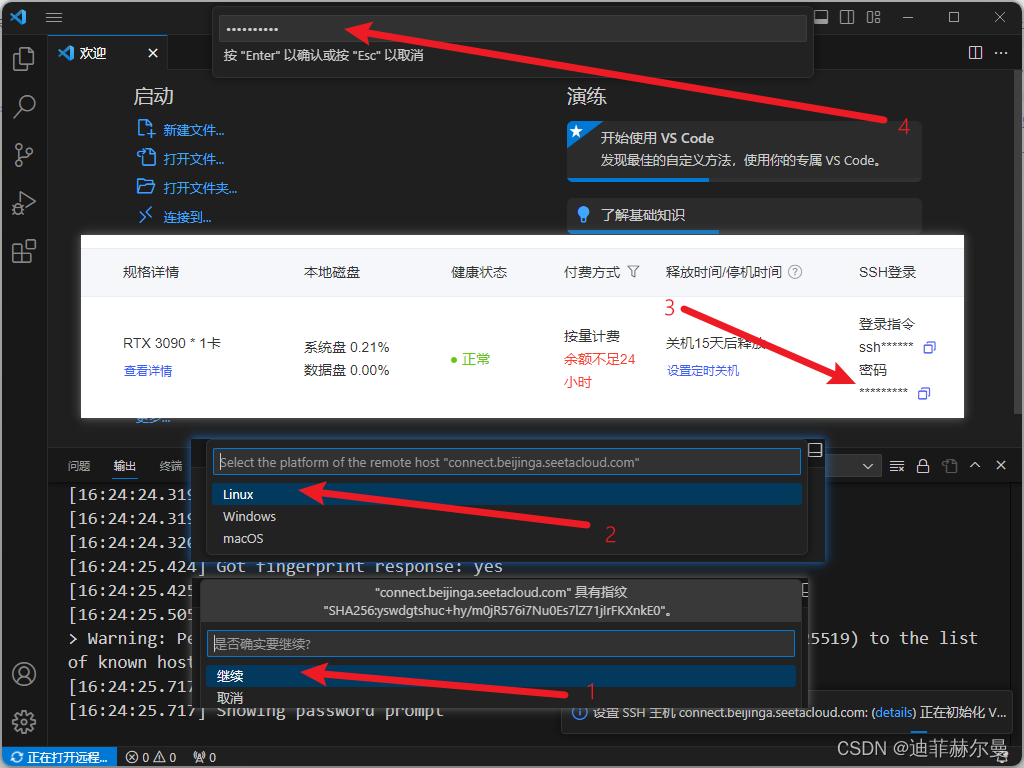Split the editor to the right

click(x=975, y=53)
